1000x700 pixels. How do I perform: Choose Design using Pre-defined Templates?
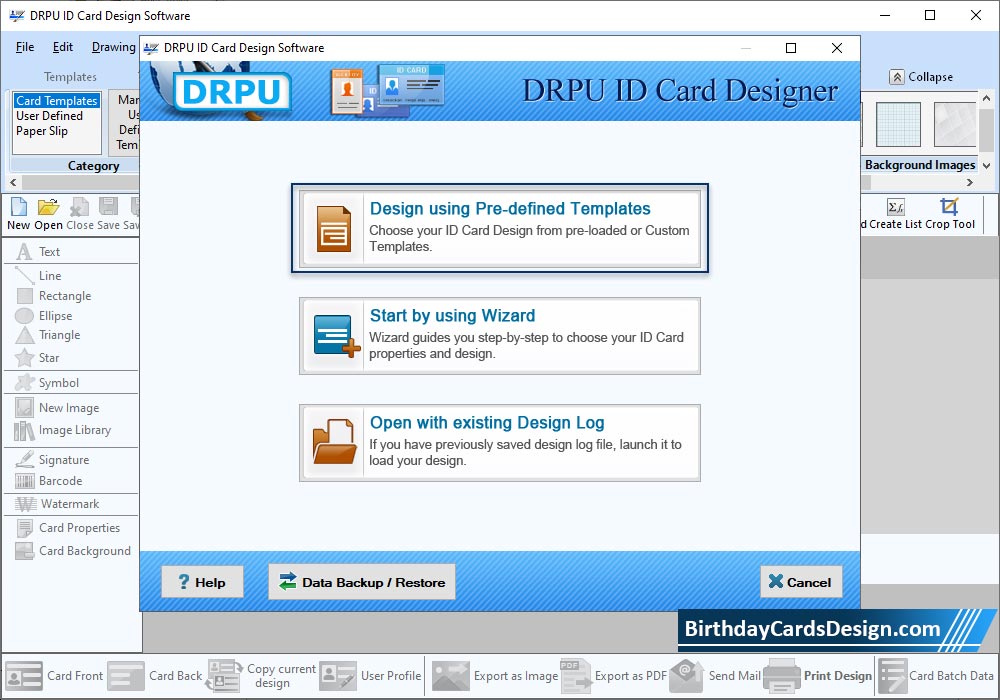coord(500,228)
